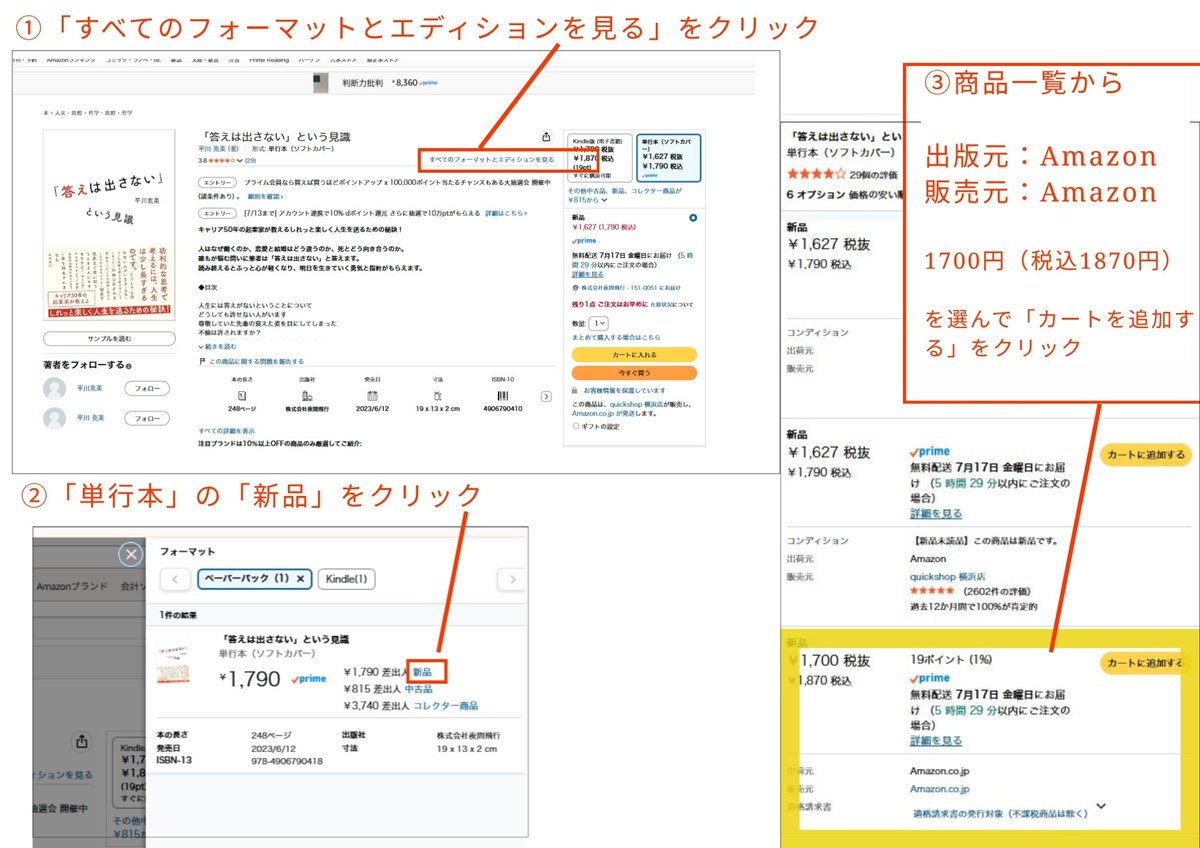The width and height of the screenshot is (1200, 848).
Task: Click the '判断力批判 ¥8,360' banner item
Action: point(375,83)
